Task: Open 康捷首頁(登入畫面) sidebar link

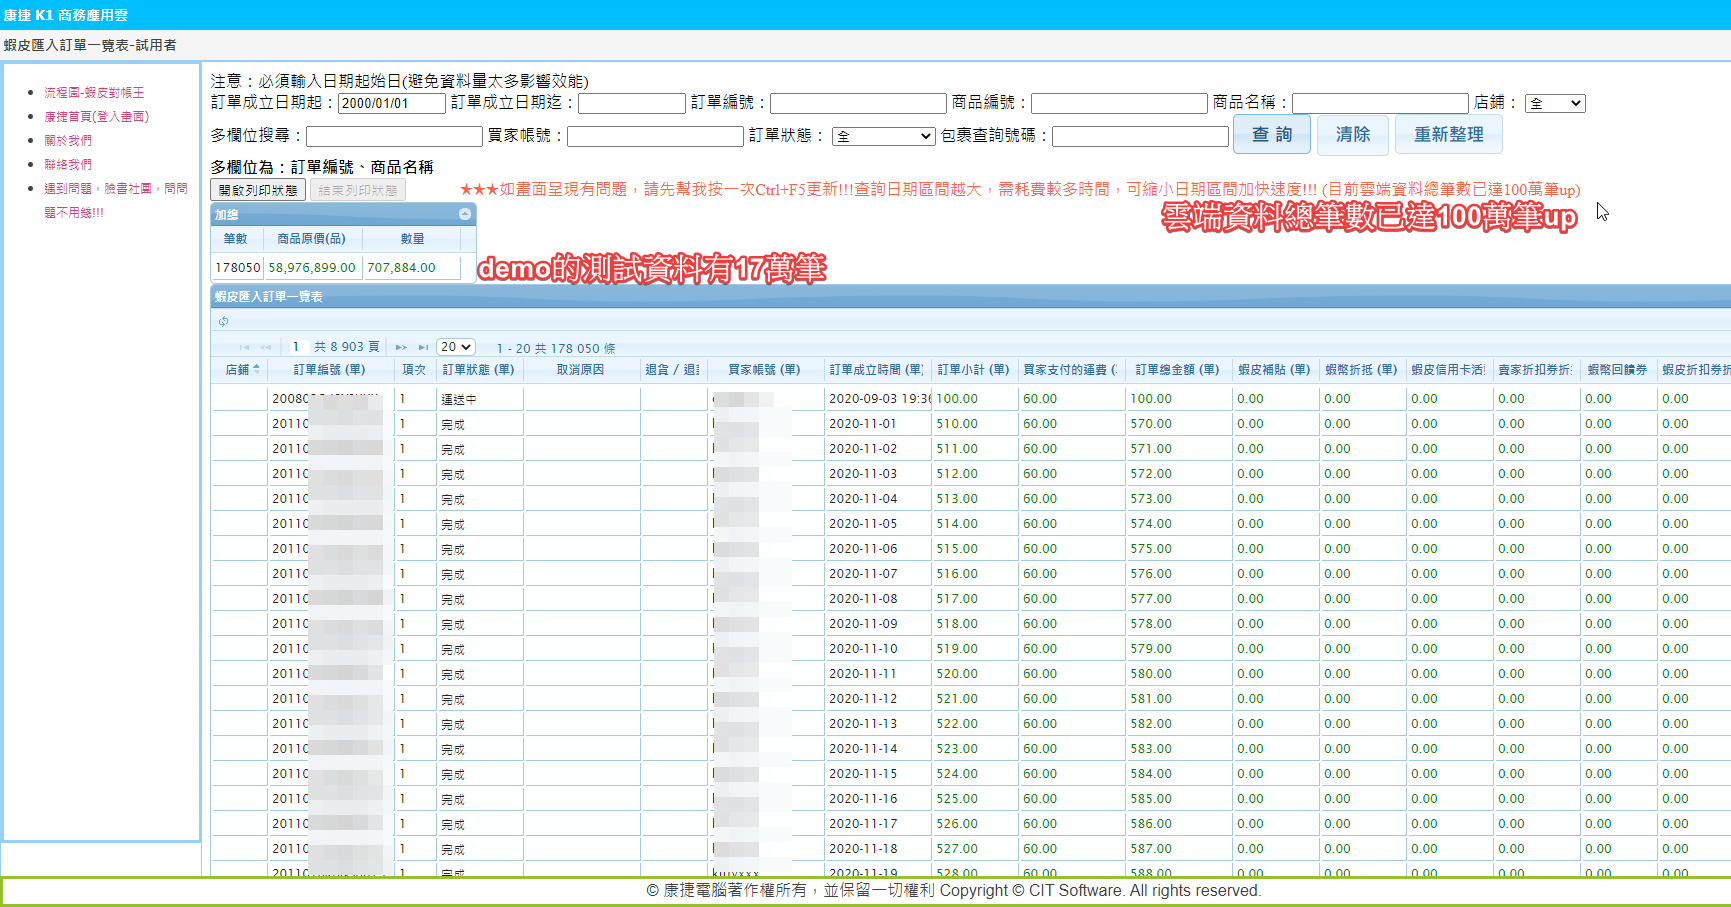Action: point(96,116)
